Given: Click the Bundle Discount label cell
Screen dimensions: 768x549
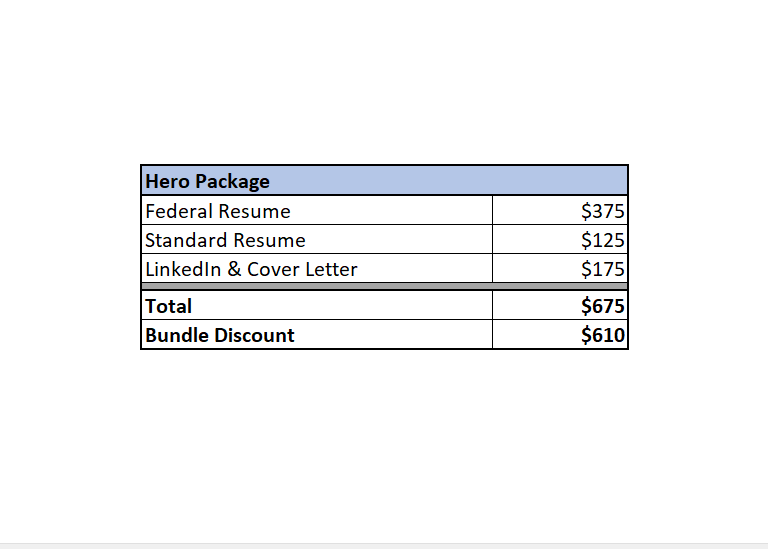Looking at the screenshot, I should coord(220,335).
